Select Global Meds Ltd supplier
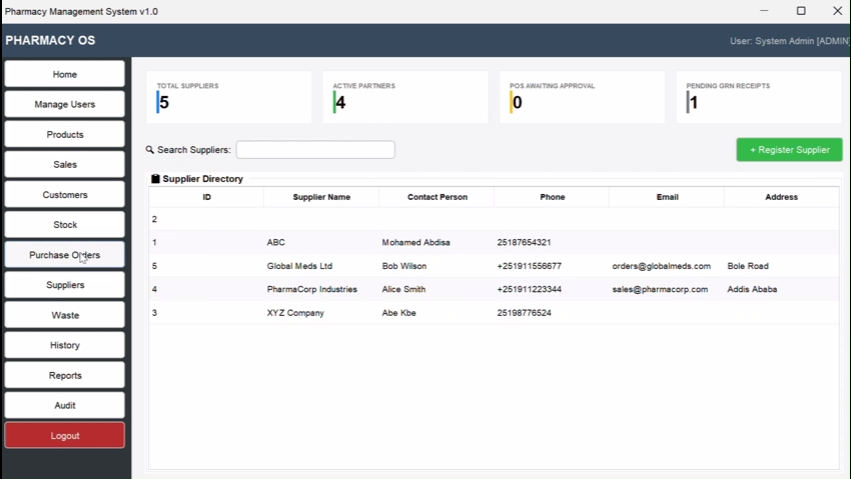Image resolution: width=851 pixels, height=479 pixels. [300, 266]
